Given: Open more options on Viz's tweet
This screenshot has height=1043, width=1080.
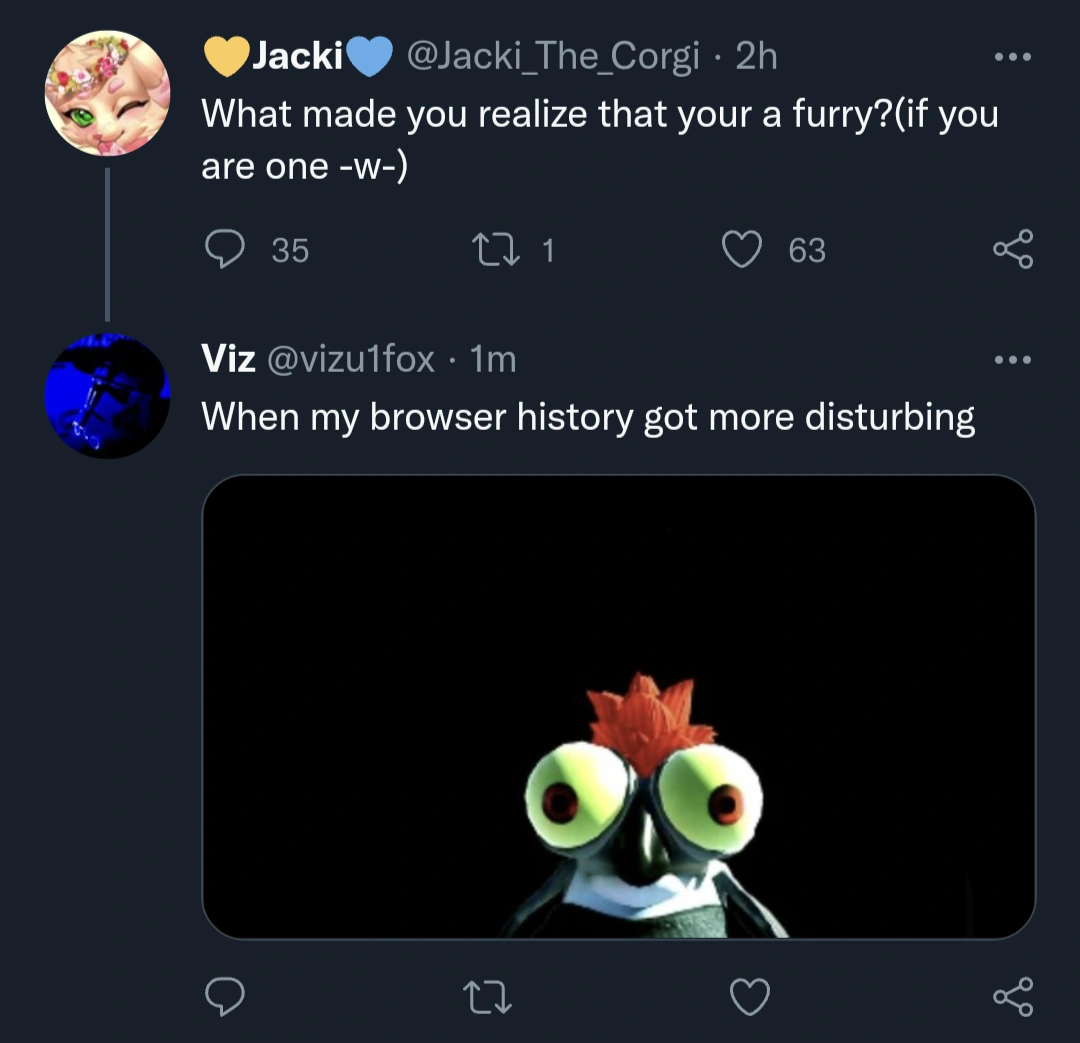Looking at the screenshot, I should pyautogui.click(x=1013, y=360).
